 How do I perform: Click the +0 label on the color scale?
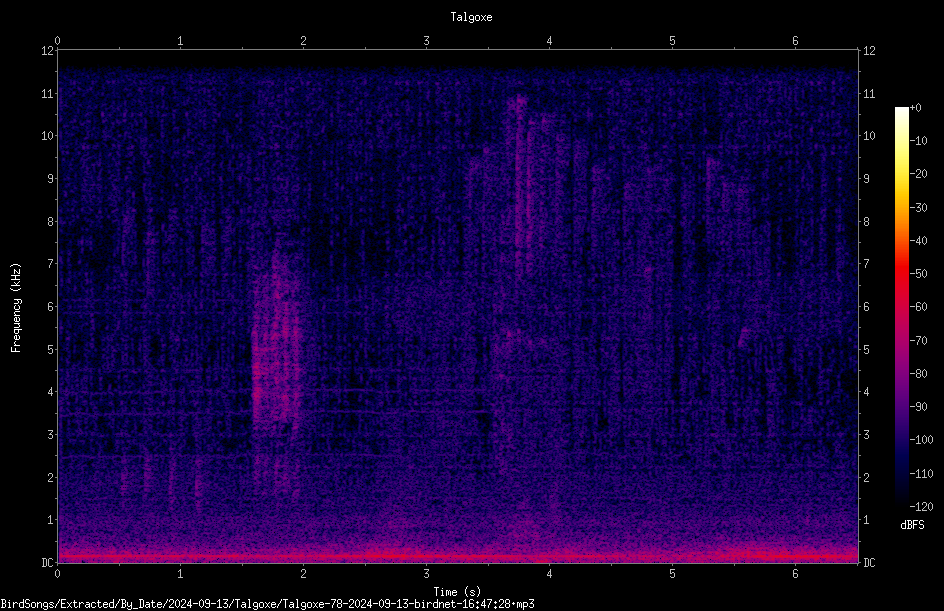pos(915,108)
